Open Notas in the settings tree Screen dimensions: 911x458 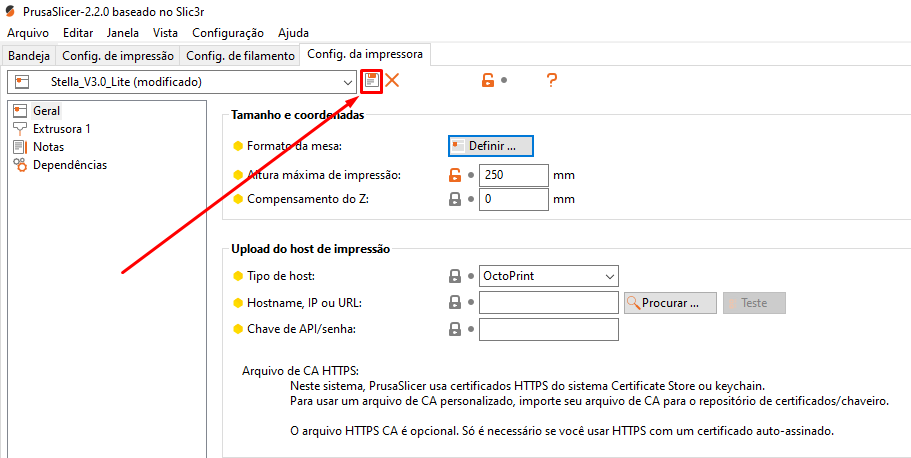point(48,146)
